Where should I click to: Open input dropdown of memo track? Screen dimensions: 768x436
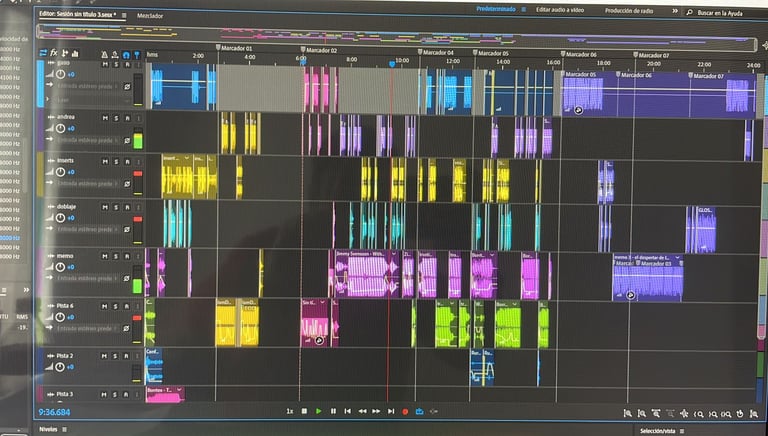coord(86,278)
